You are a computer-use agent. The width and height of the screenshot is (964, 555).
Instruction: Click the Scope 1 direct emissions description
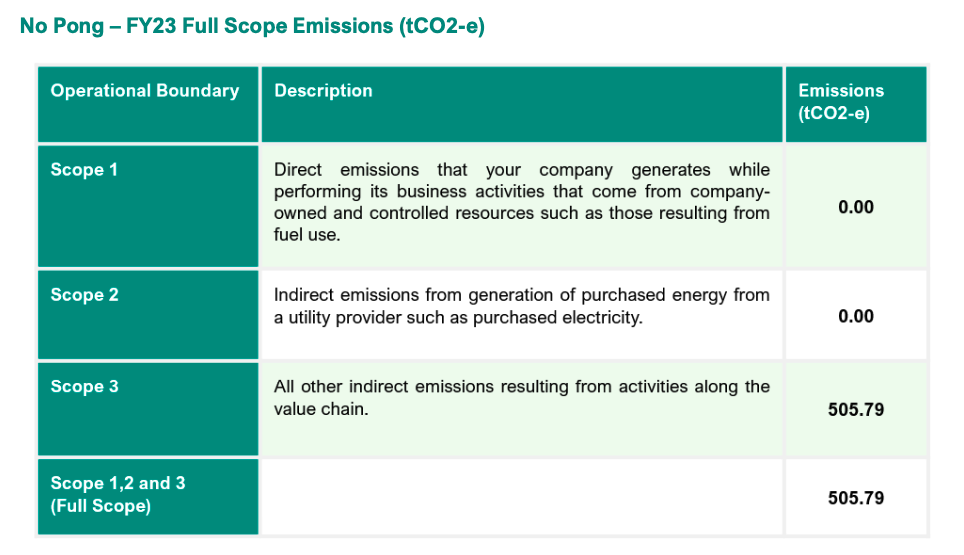pyautogui.click(x=521, y=202)
